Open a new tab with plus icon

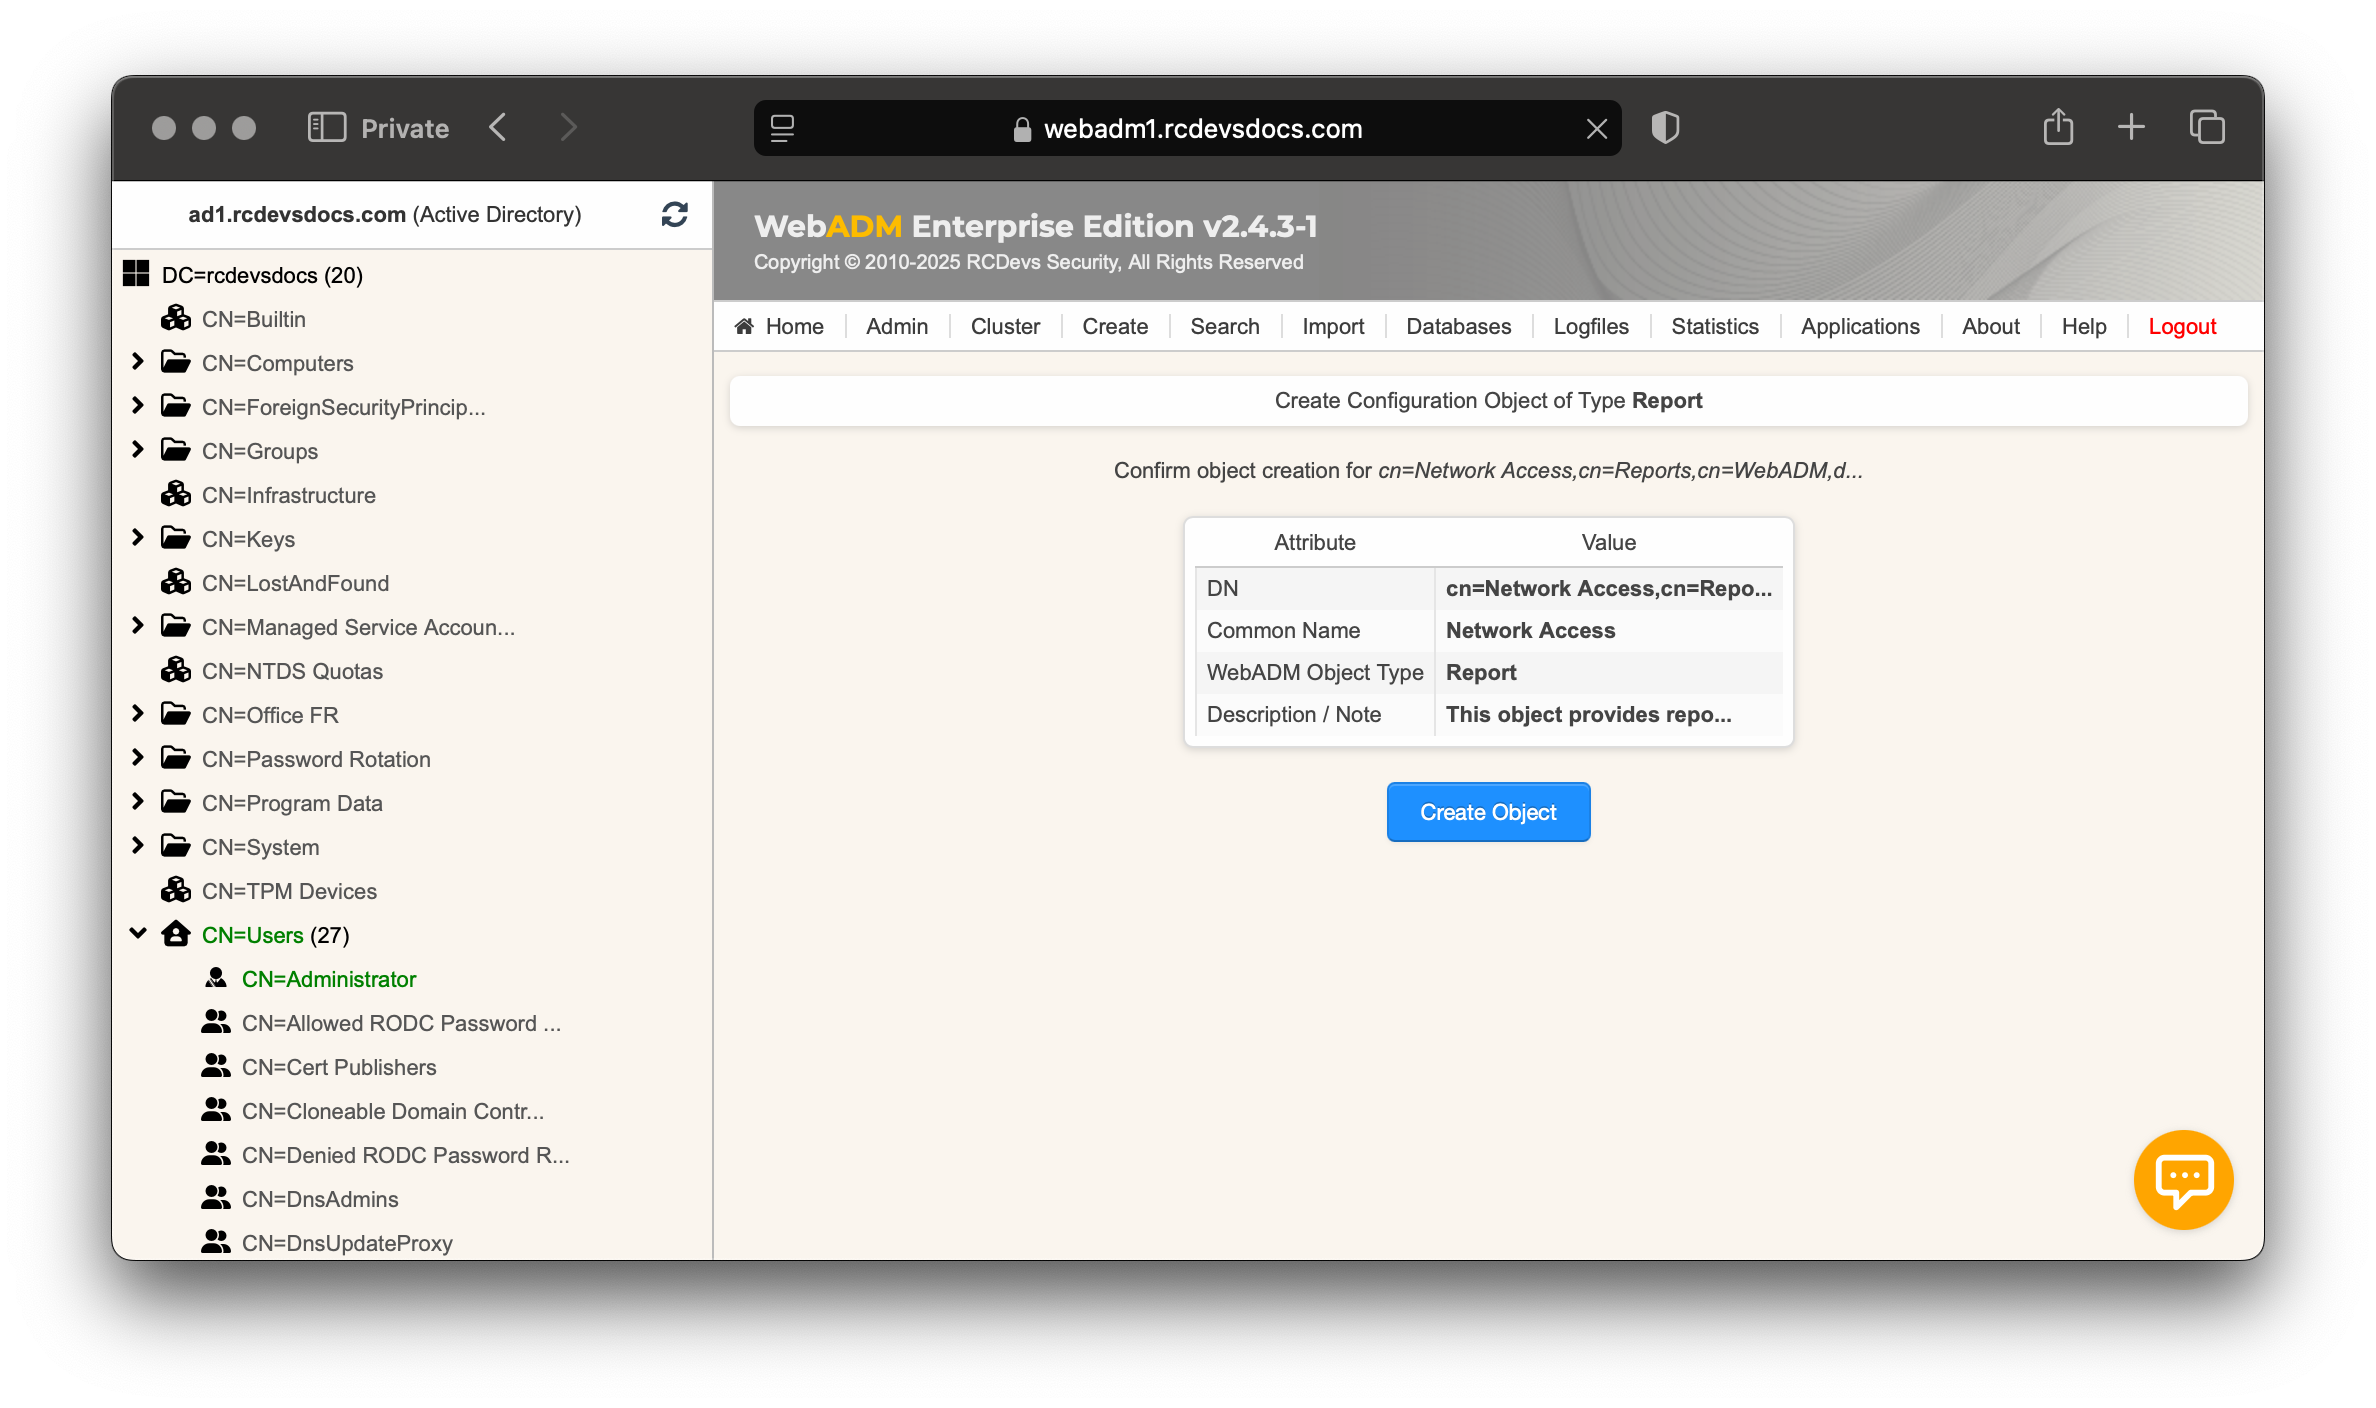(2131, 127)
